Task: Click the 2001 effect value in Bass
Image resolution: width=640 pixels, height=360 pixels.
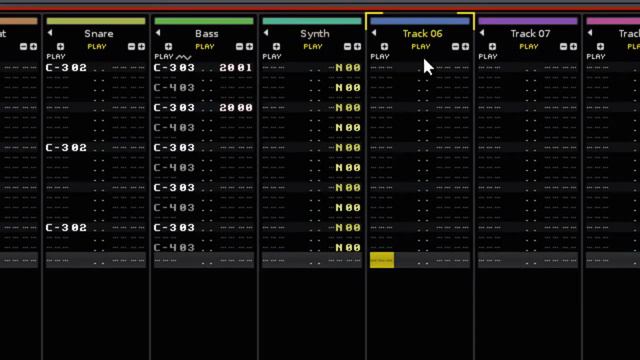Action: coord(236,67)
